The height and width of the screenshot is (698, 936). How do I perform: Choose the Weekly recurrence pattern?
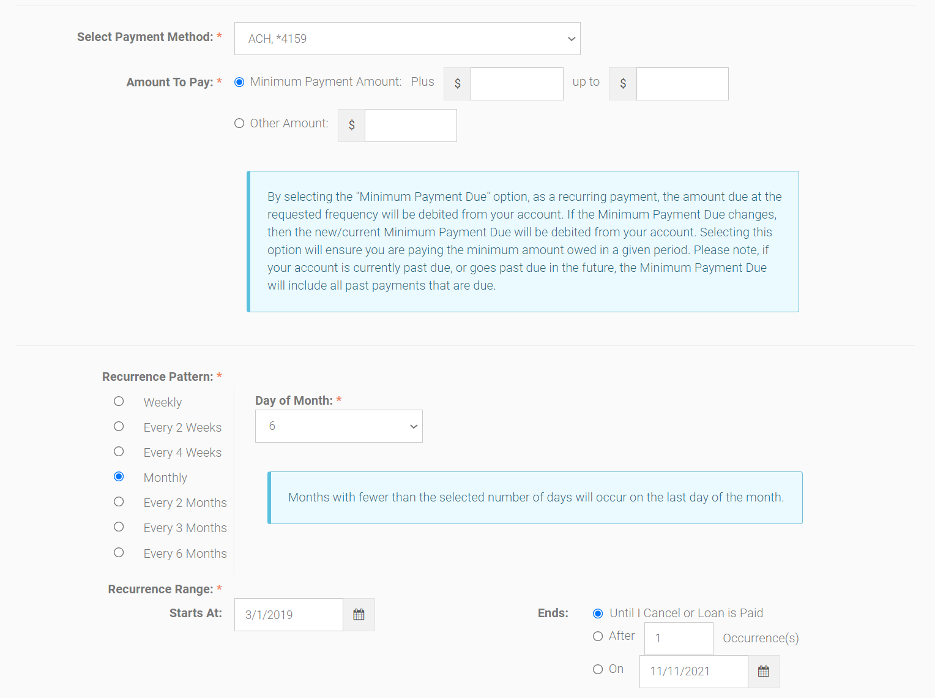(x=119, y=402)
